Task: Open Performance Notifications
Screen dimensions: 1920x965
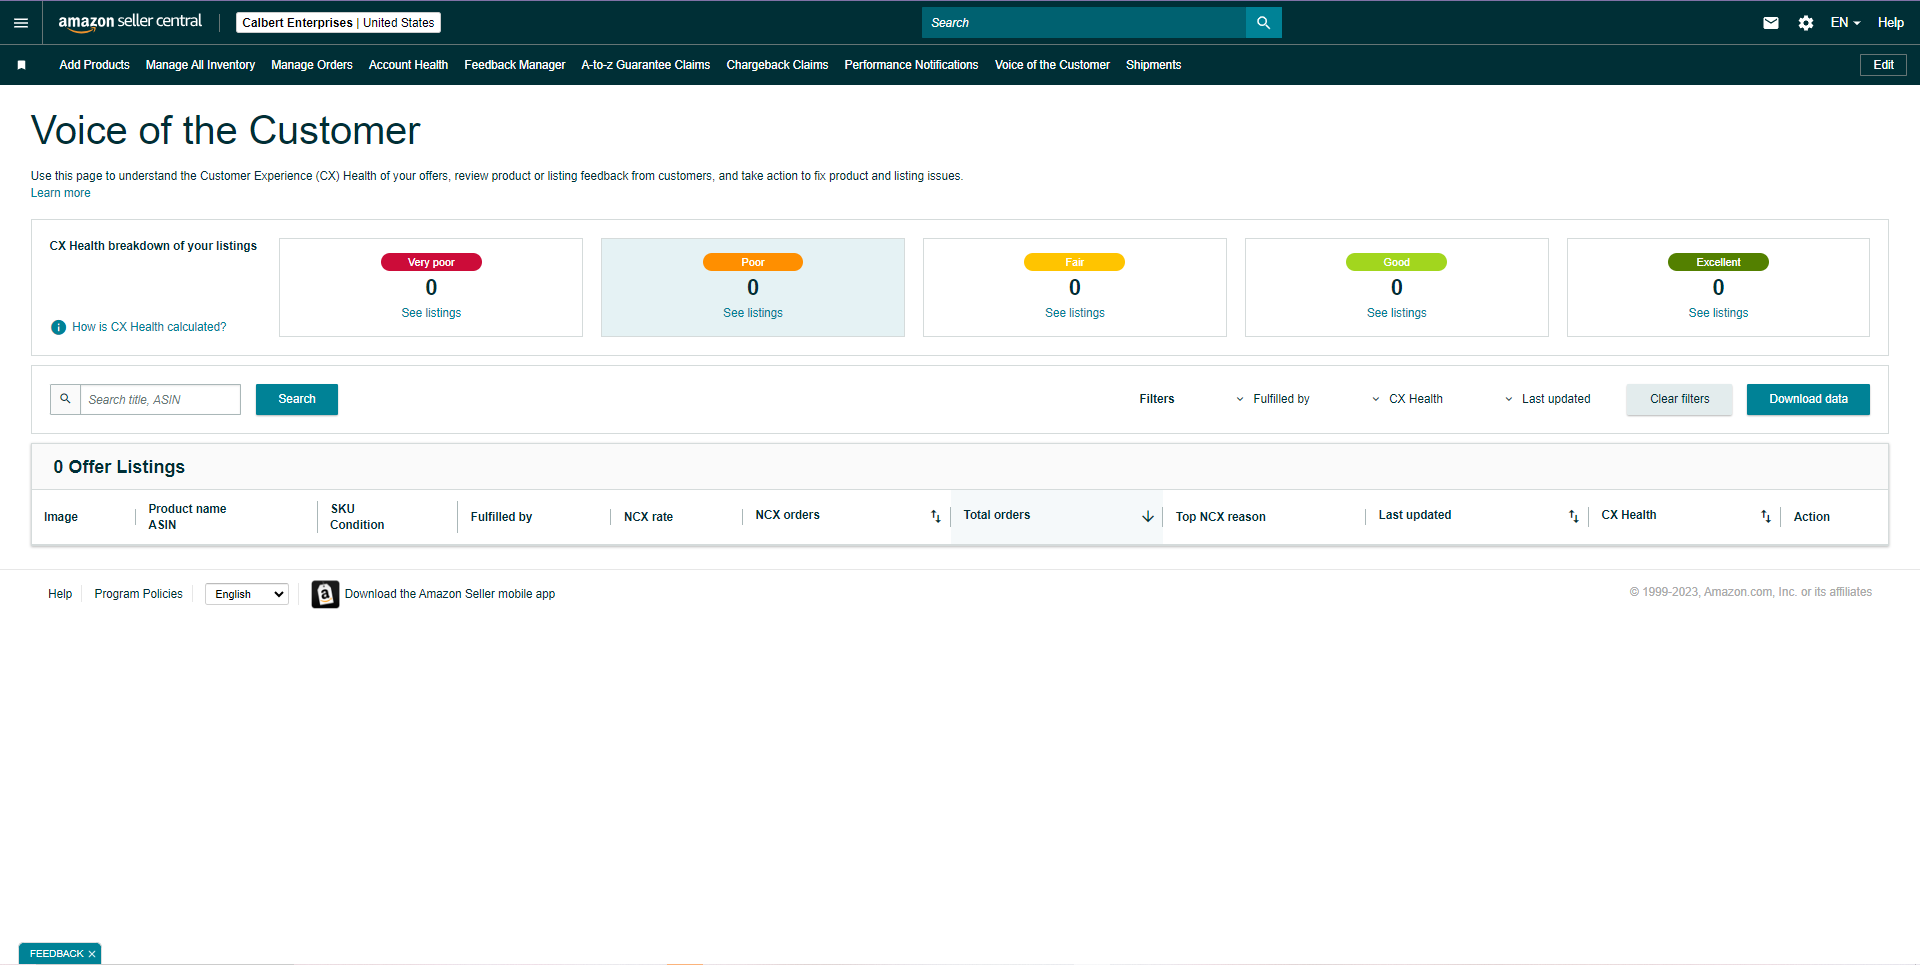Action: [x=911, y=65]
